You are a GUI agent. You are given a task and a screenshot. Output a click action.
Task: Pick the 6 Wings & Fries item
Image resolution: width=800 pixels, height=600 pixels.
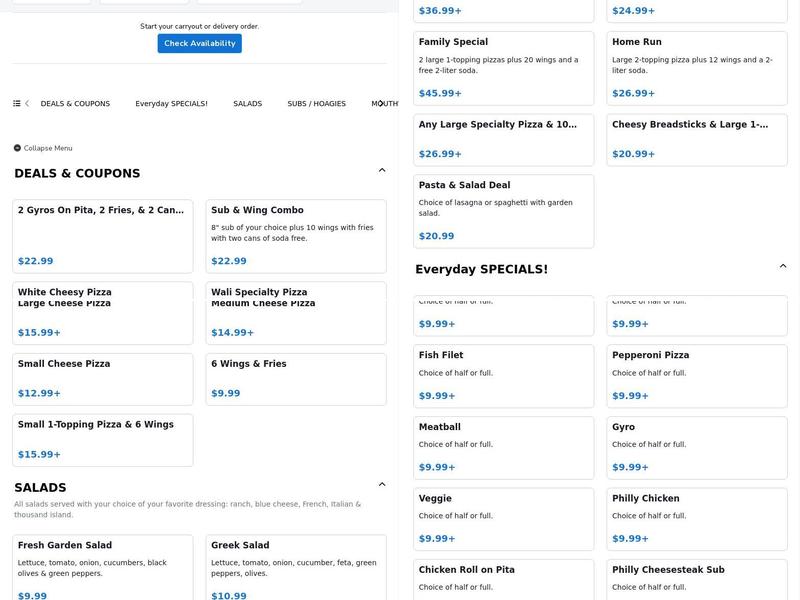296,379
